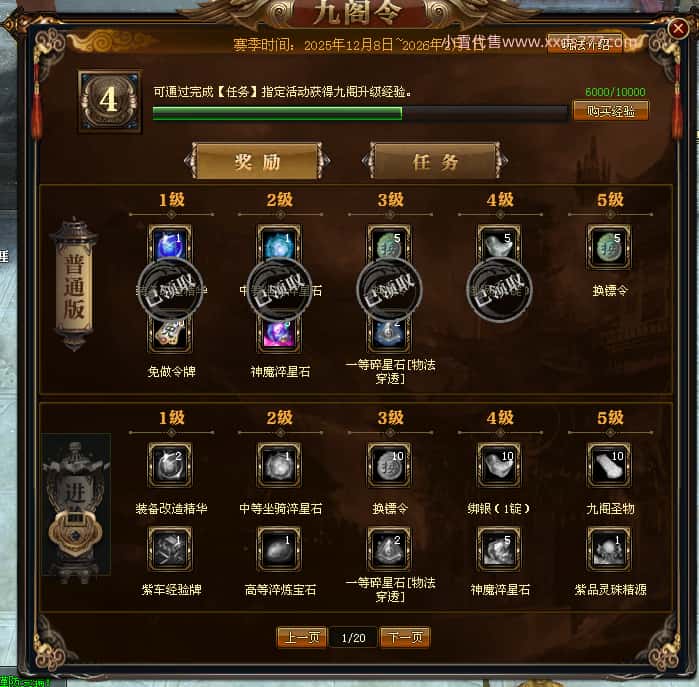
Task: Select the 九阁圣物 reward icon
Action: pyautogui.click(x=609, y=465)
